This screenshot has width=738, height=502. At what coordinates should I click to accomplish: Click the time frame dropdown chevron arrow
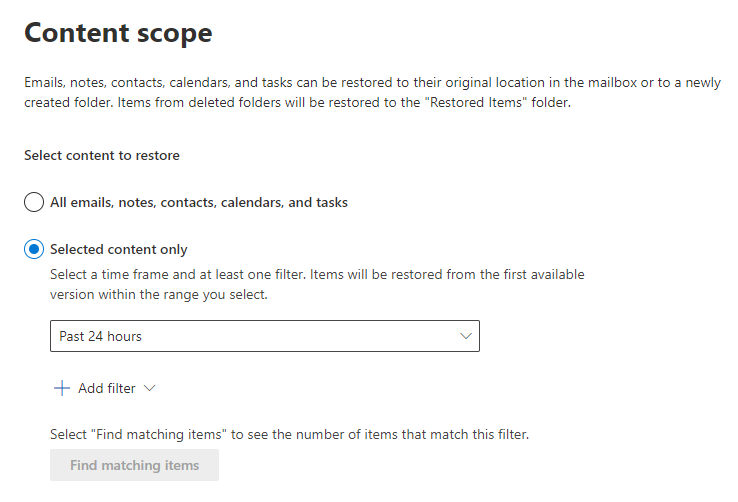pyautogui.click(x=466, y=336)
